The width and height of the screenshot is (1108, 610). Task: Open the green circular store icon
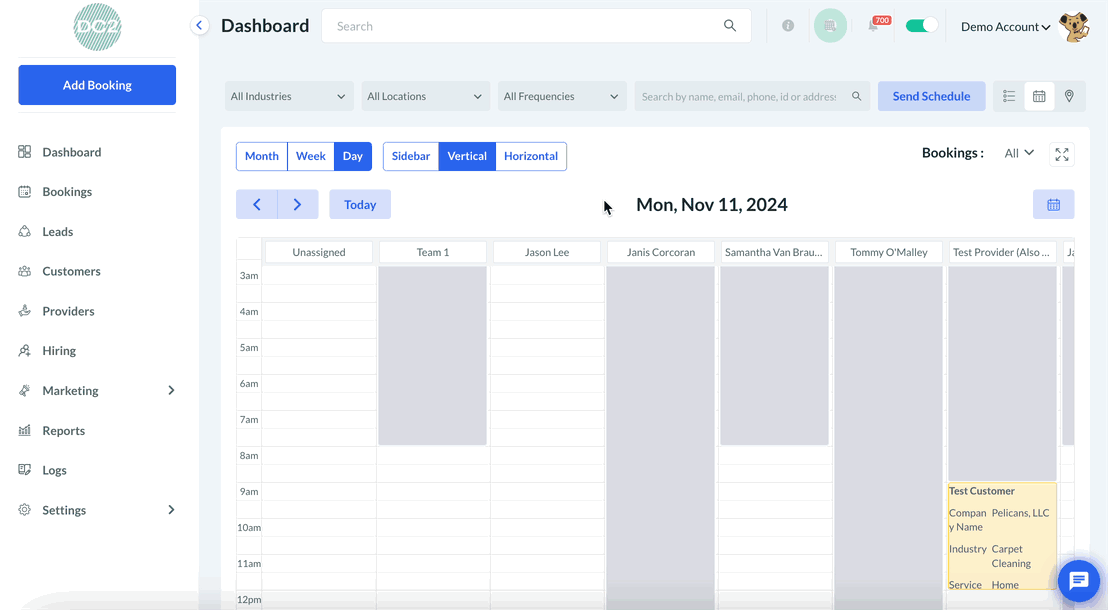(830, 25)
